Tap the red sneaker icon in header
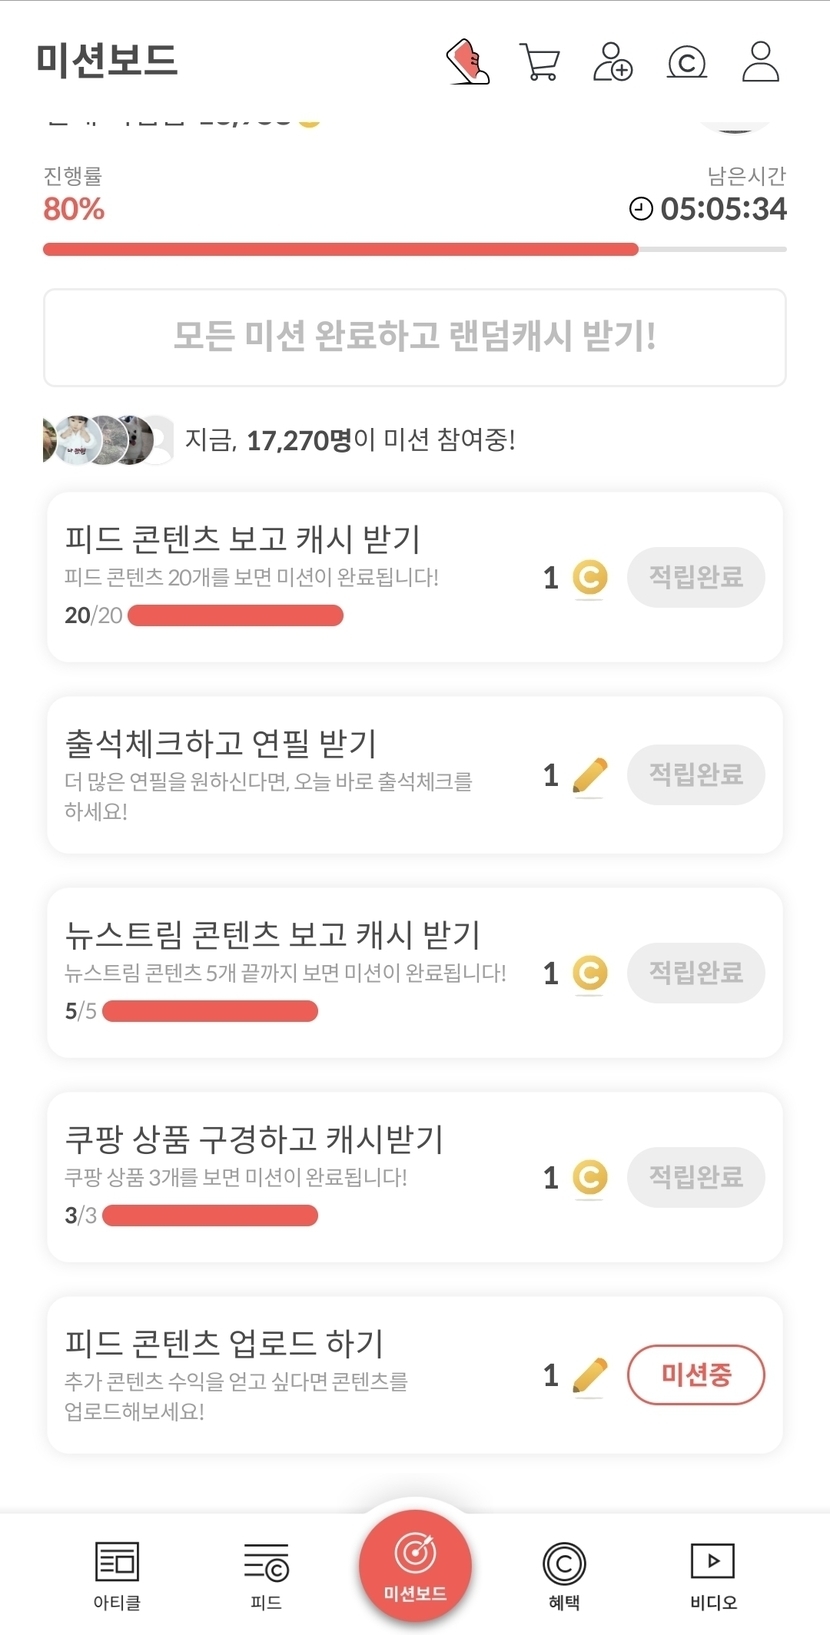 [468, 62]
